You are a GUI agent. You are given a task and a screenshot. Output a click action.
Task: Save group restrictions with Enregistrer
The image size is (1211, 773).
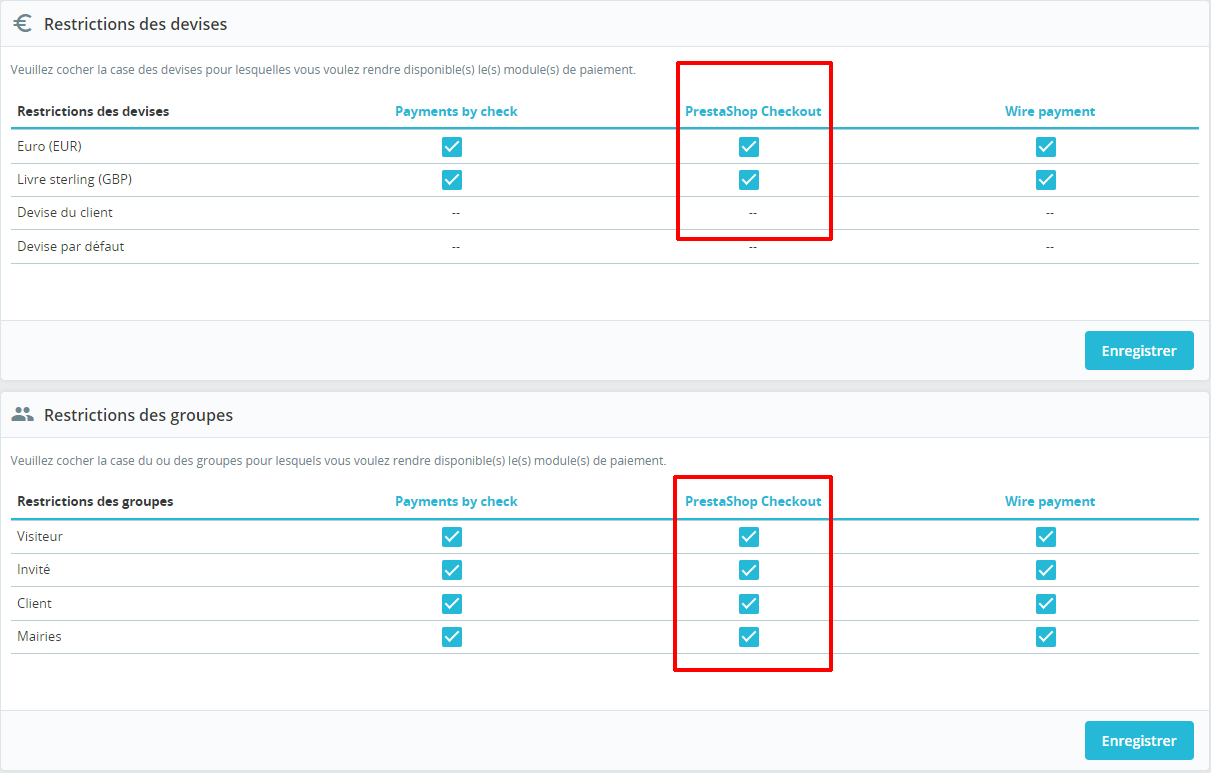point(1139,741)
